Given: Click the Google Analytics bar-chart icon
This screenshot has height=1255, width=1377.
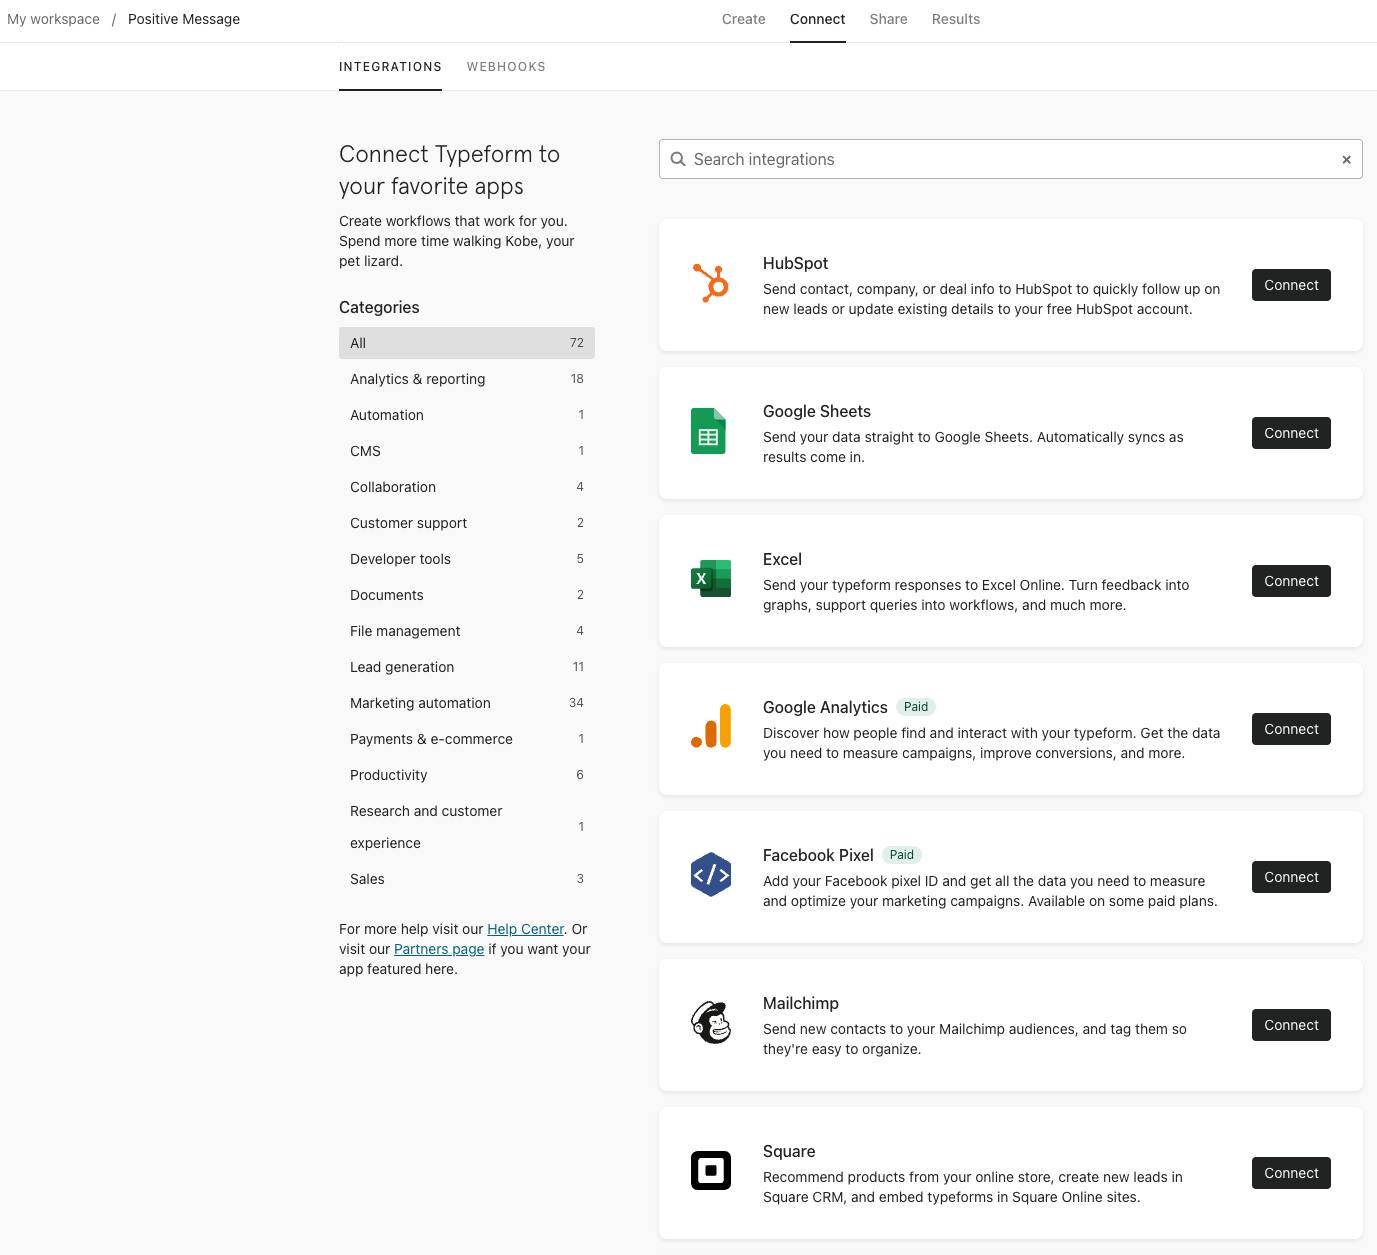Looking at the screenshot, I should point(711,727).
